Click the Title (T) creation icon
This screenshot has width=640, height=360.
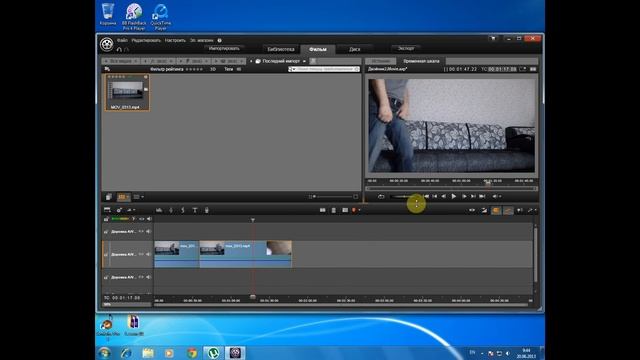coord(195,210)
